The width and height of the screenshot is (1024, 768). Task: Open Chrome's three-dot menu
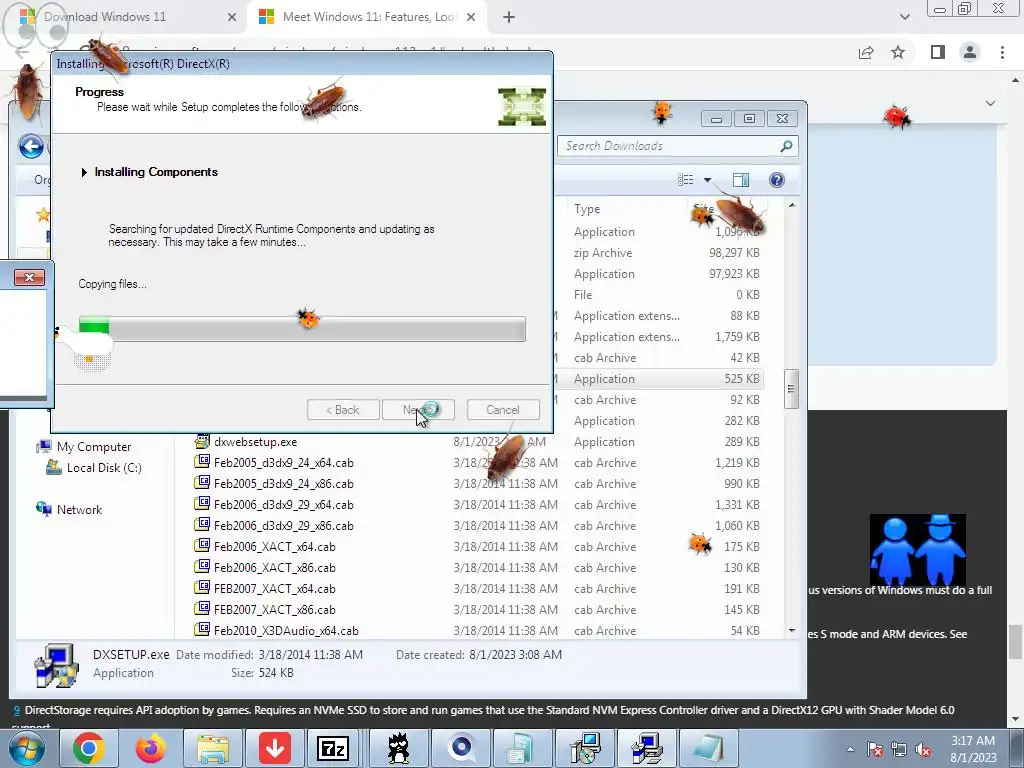pos(1002,52)
